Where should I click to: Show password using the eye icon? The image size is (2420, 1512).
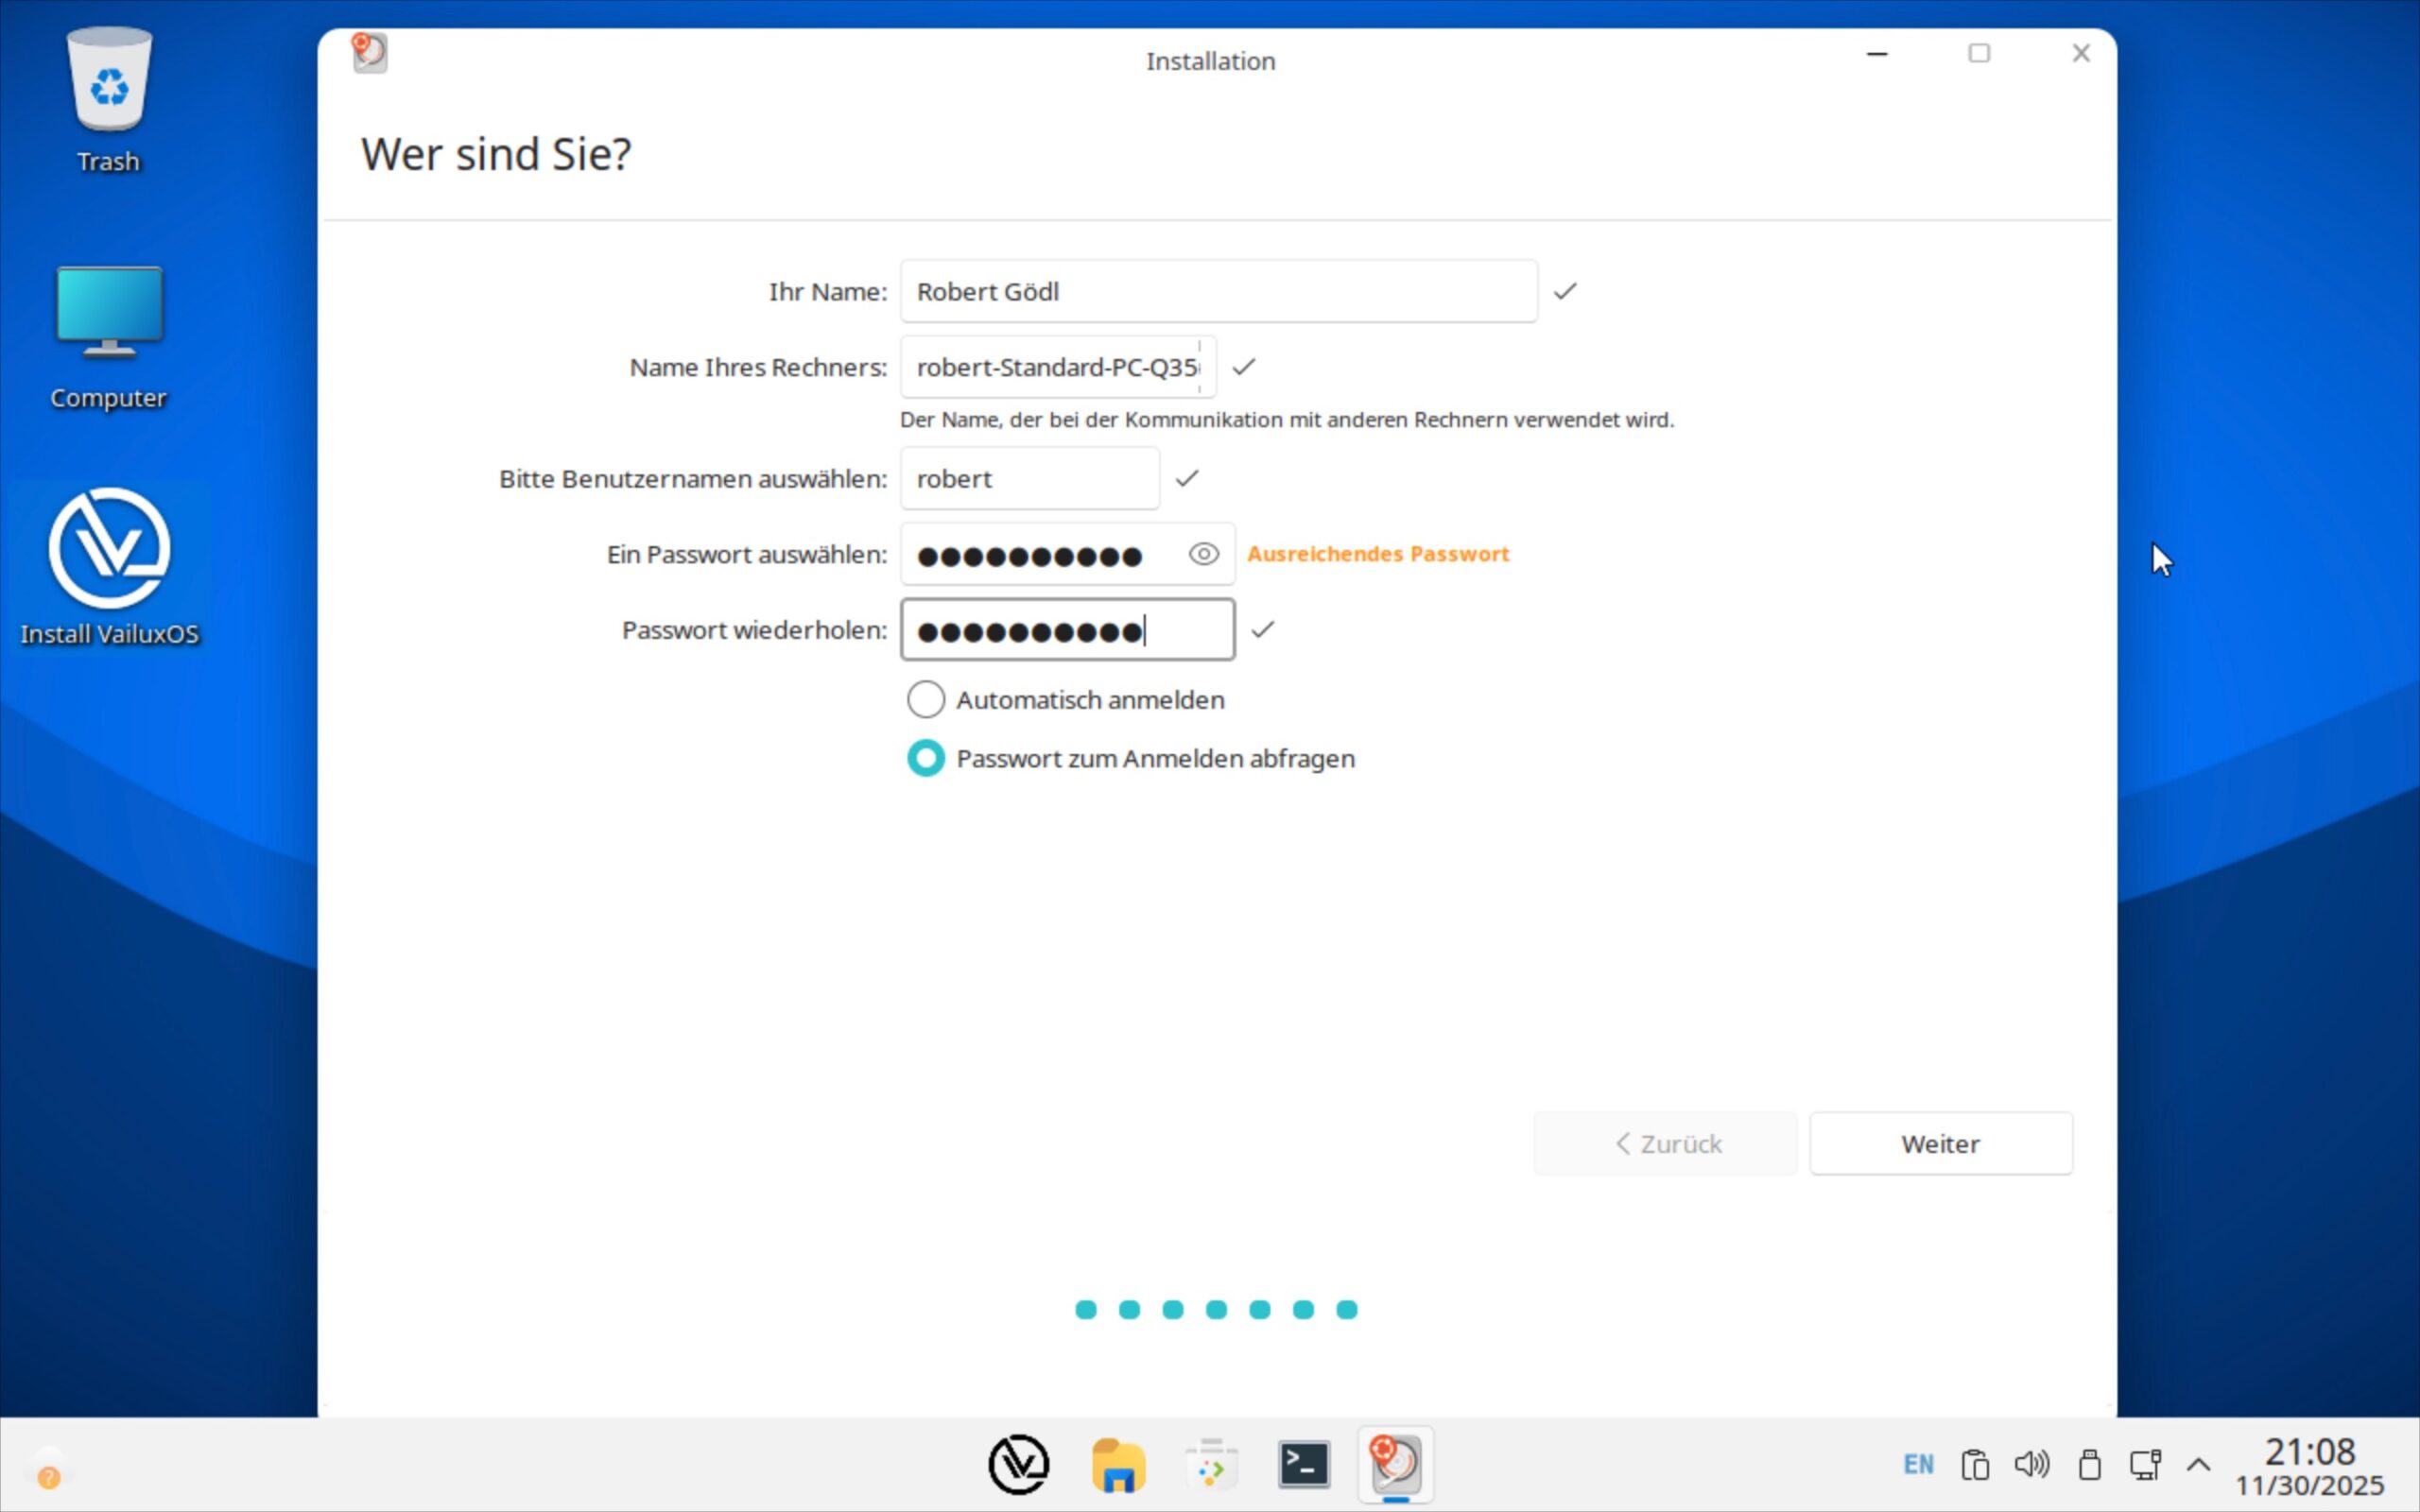click(x=1203, y=554)
